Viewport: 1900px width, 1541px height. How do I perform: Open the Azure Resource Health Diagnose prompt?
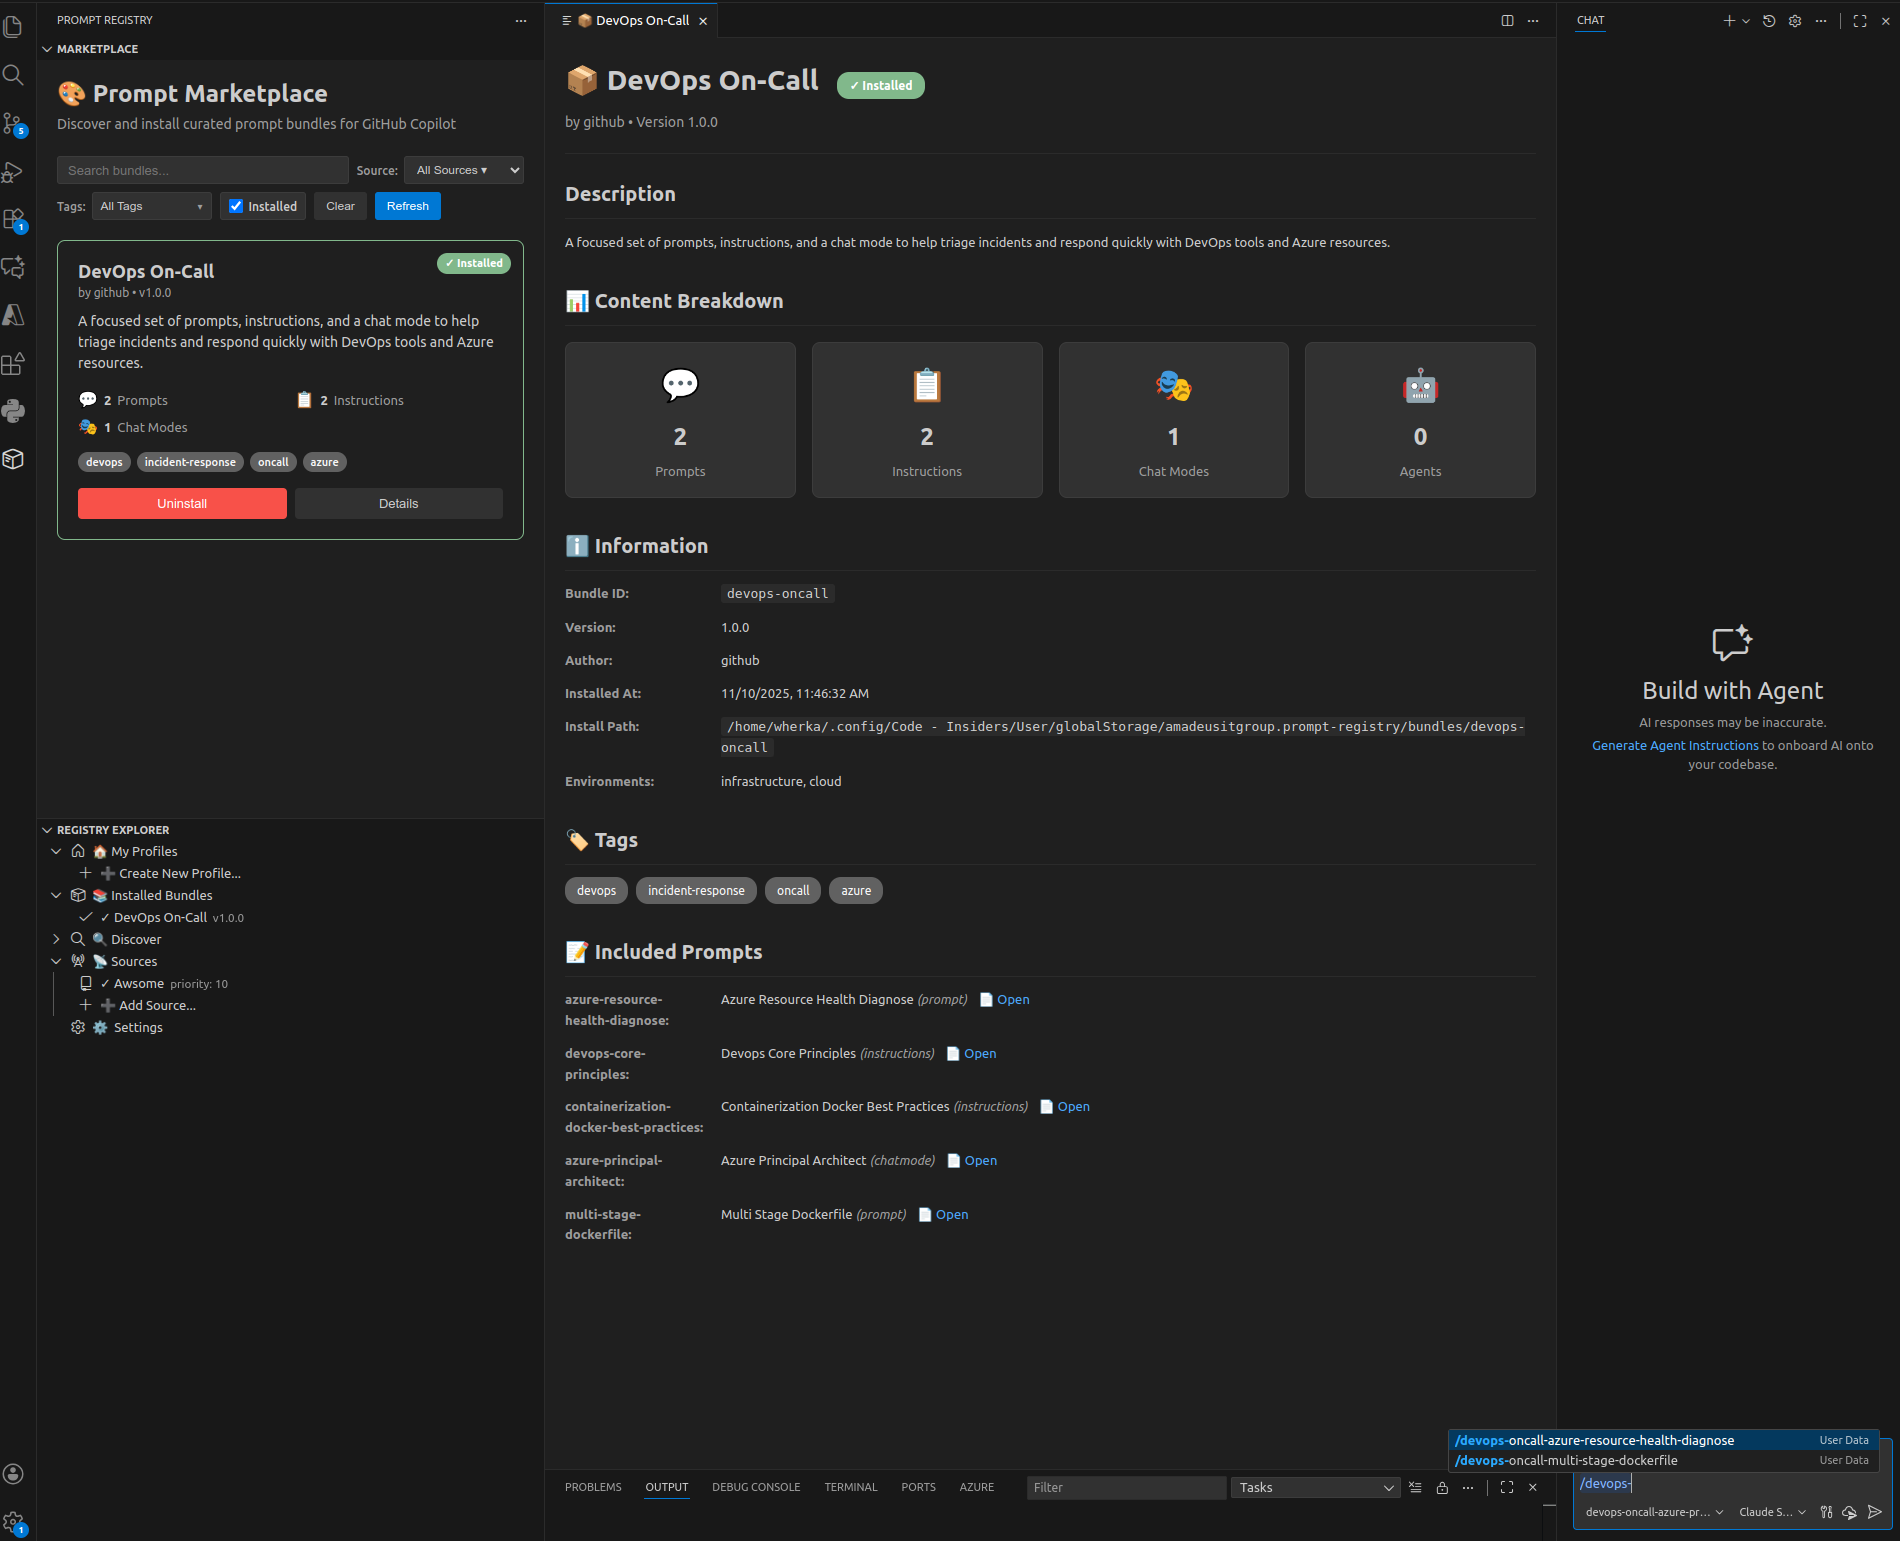click(1013, 999)
